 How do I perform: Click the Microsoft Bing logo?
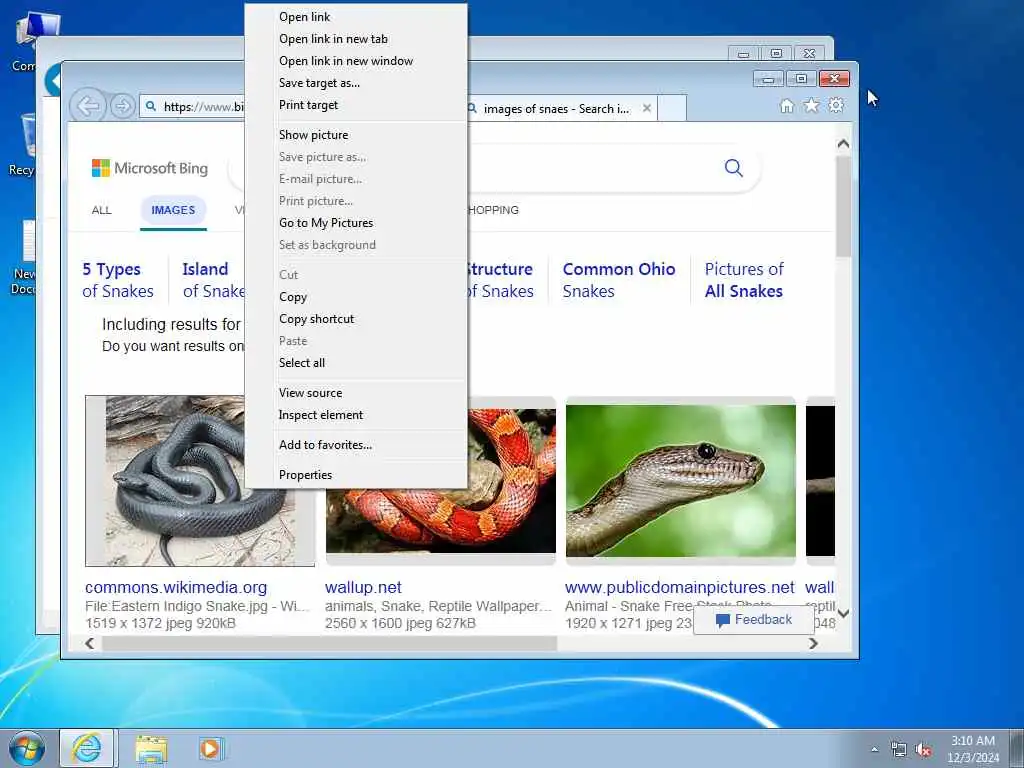click(150, 168)
